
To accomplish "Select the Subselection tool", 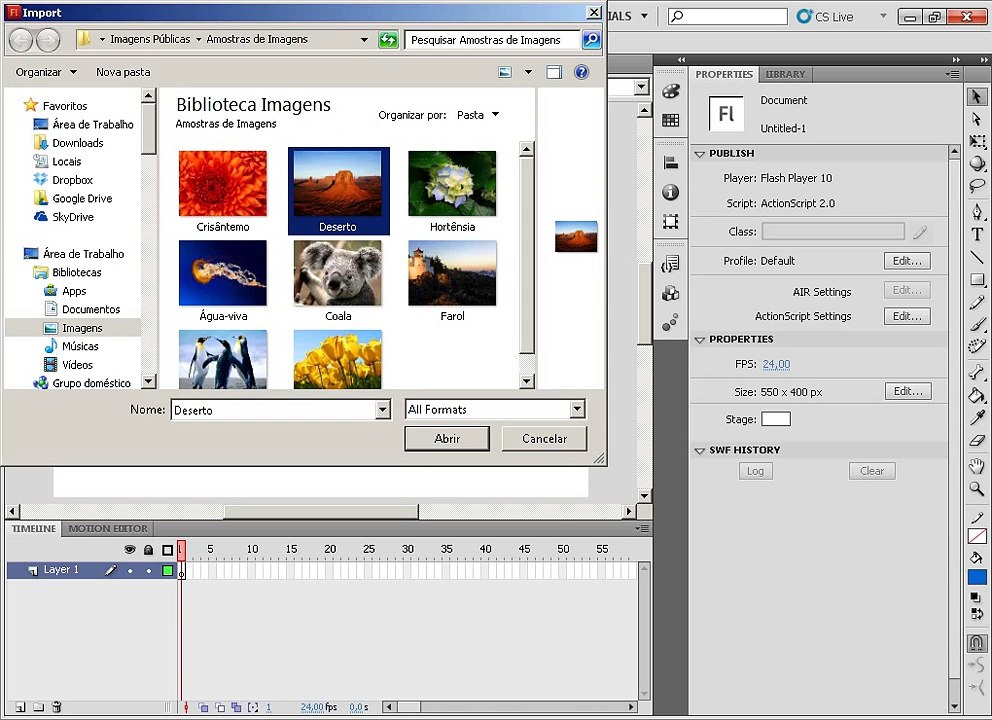I will pyautogui.click(x=977, y=119).
